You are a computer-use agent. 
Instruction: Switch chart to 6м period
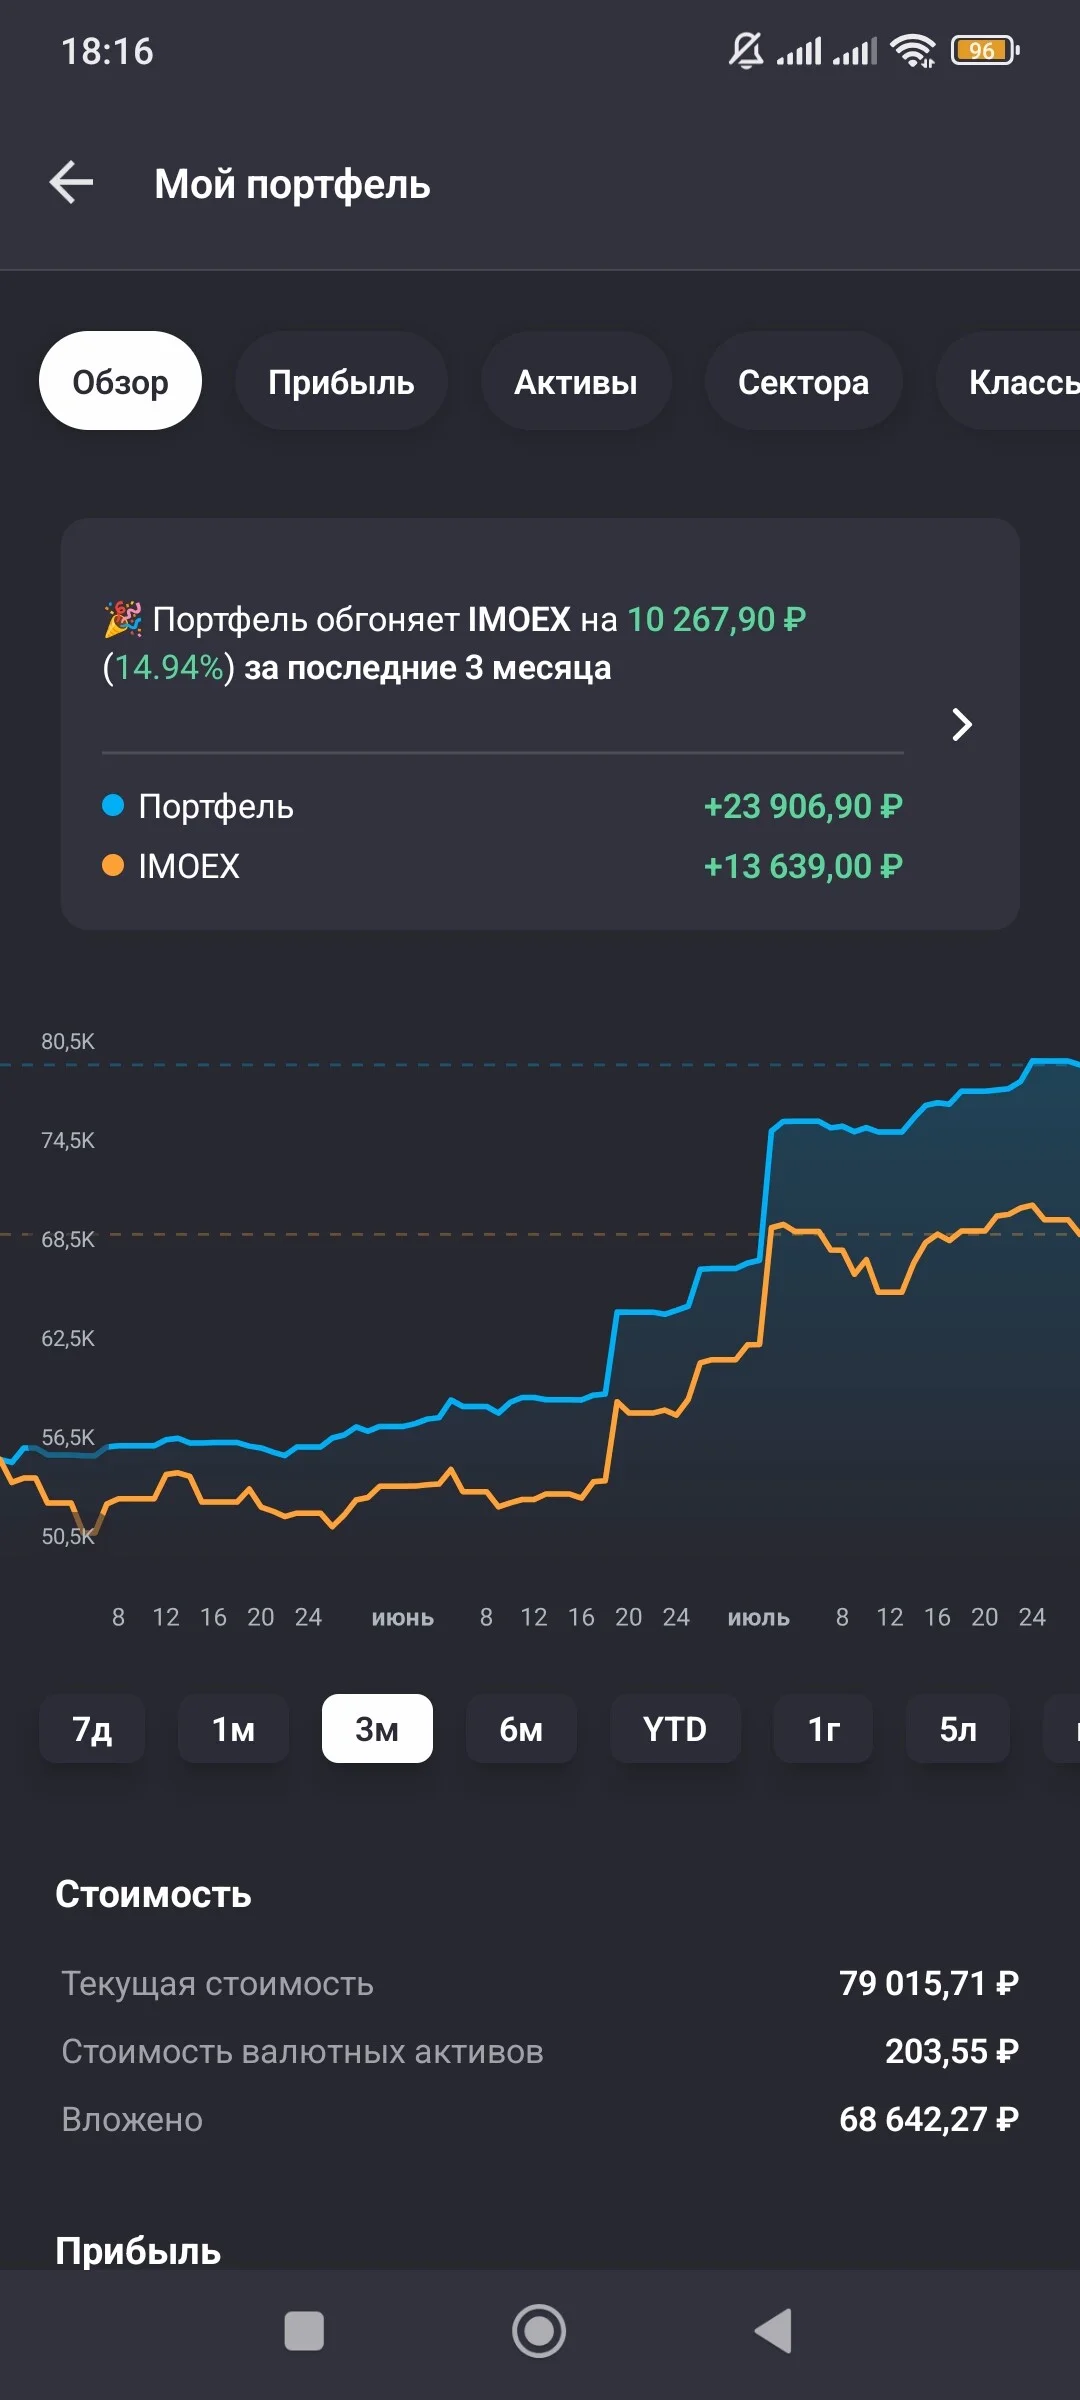click(521, 1729)
